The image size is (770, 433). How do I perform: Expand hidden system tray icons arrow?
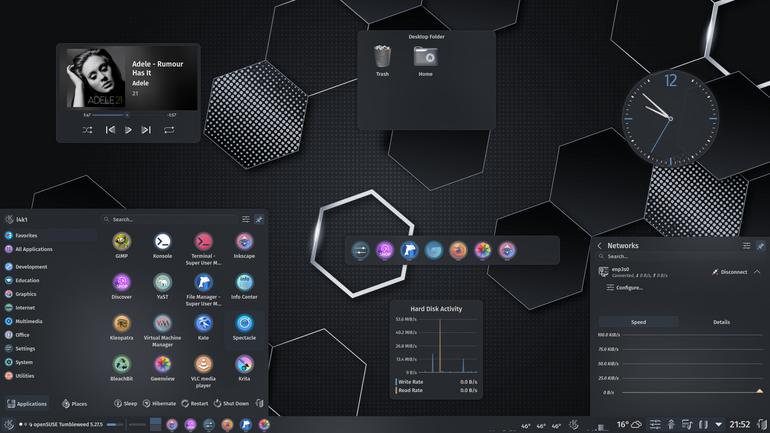click(x=718, y=425)
